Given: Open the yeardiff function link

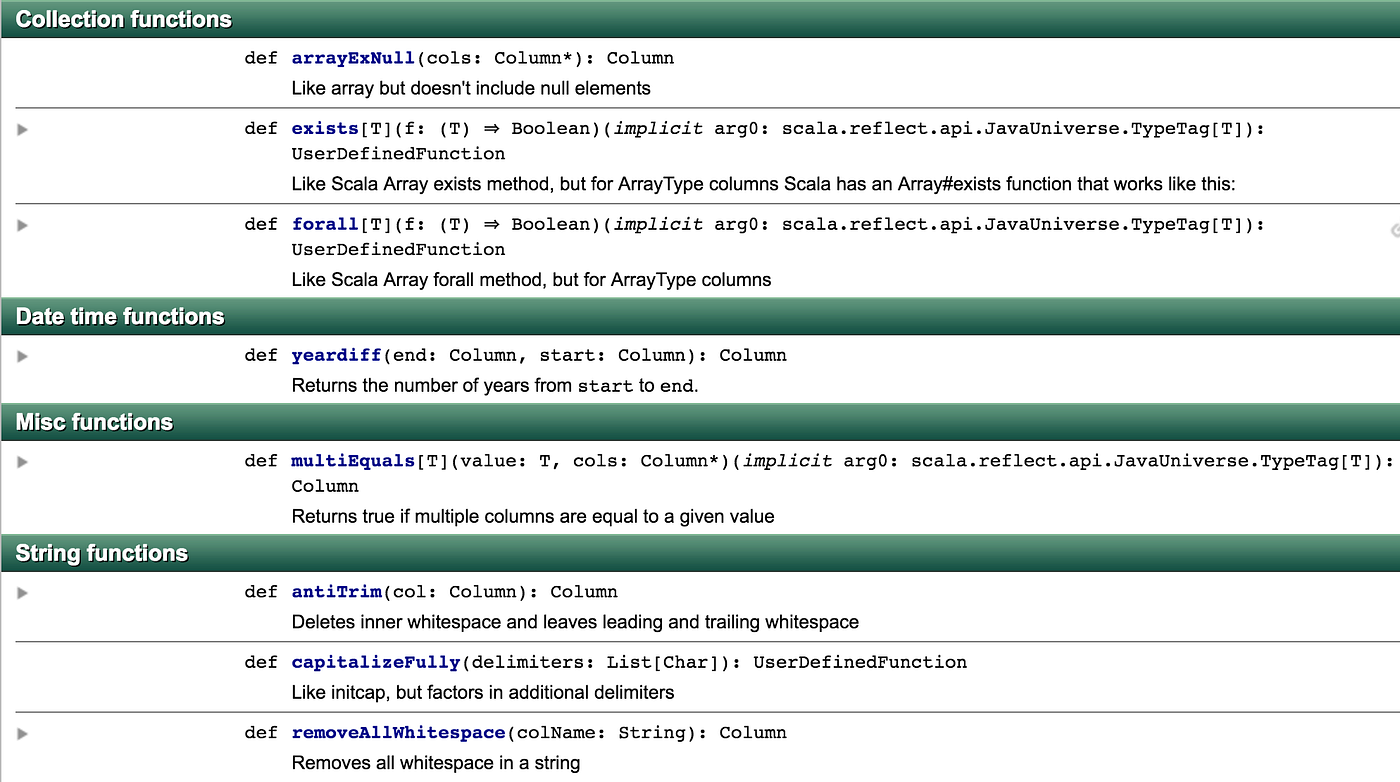Looking at the screenshot, I should tap(335, 355).
